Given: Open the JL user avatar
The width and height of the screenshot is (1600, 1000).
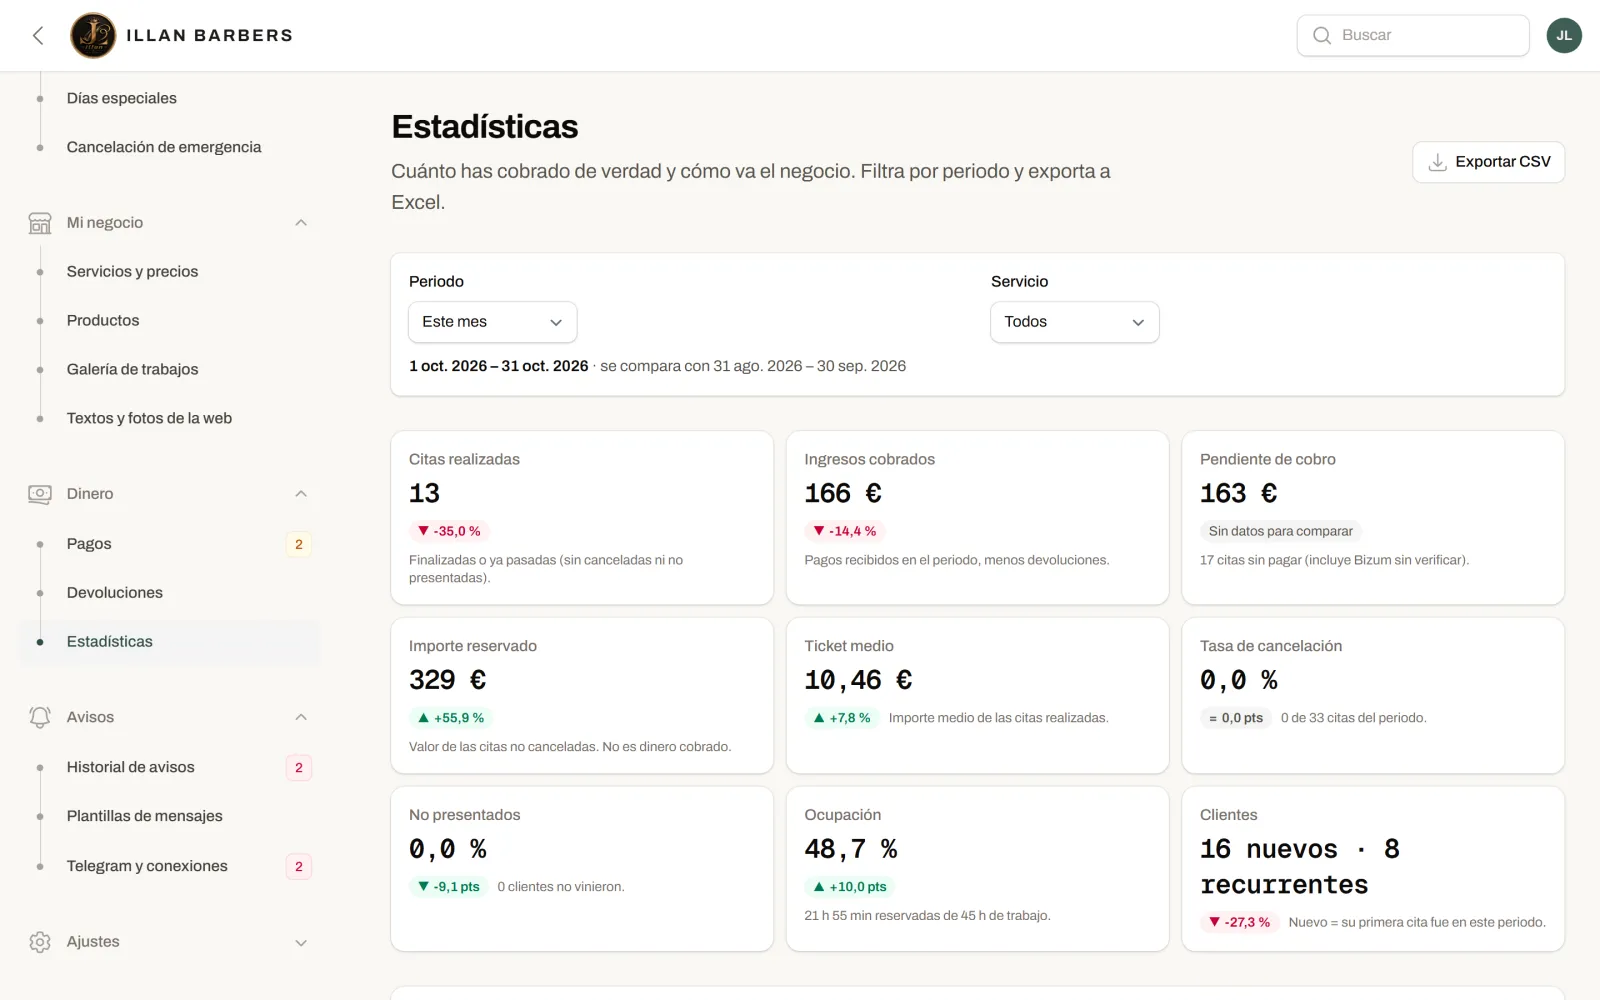Looking at the screenshot, I should pyautogui.click(x=1564, y=36).
